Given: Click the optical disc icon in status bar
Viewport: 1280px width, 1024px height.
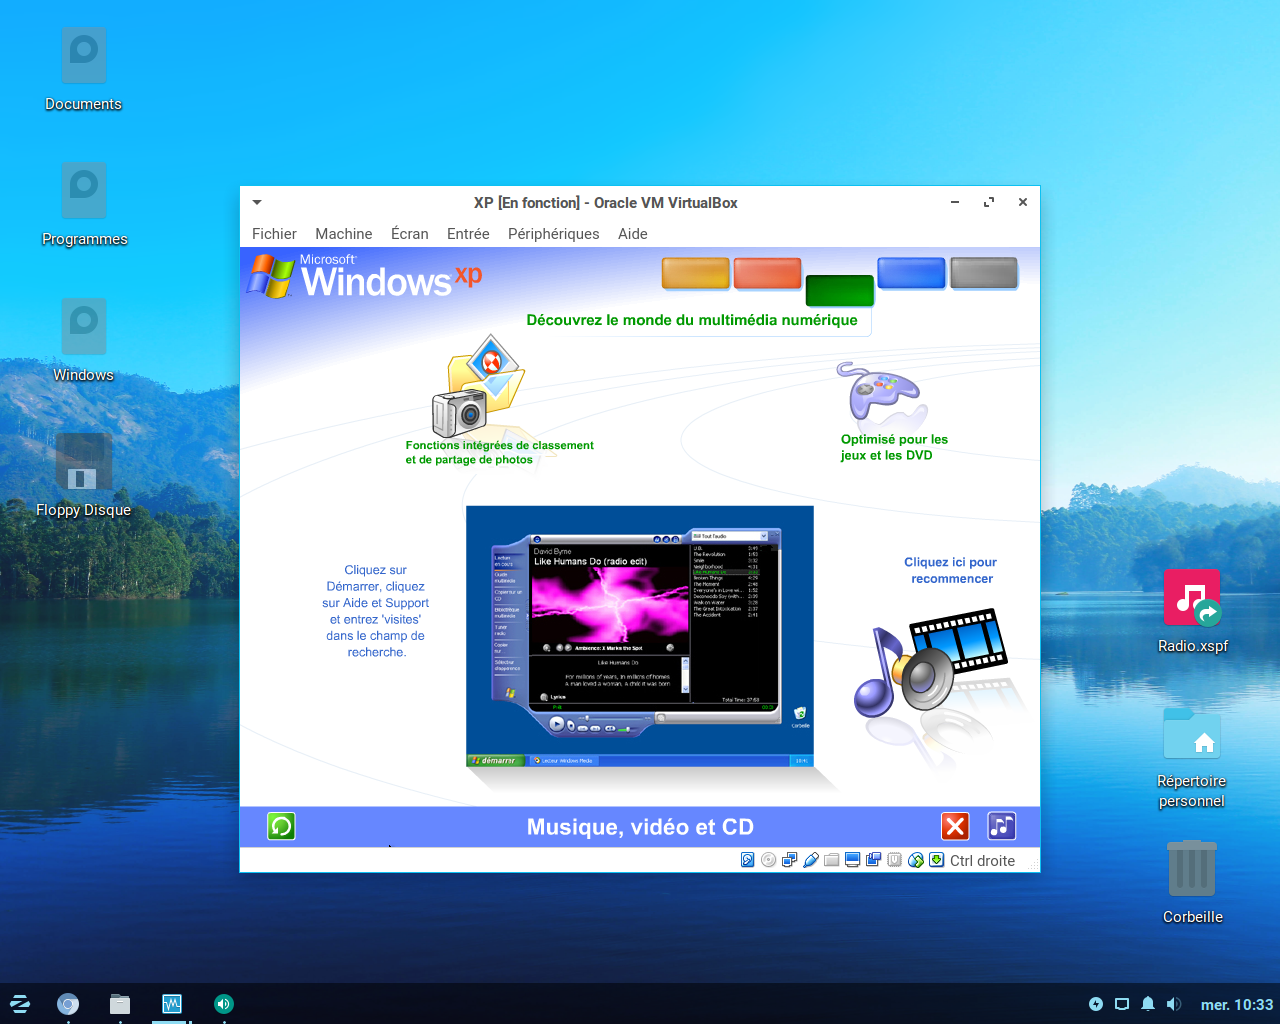Looking at the screenshot, I should [x=768, y=860].
